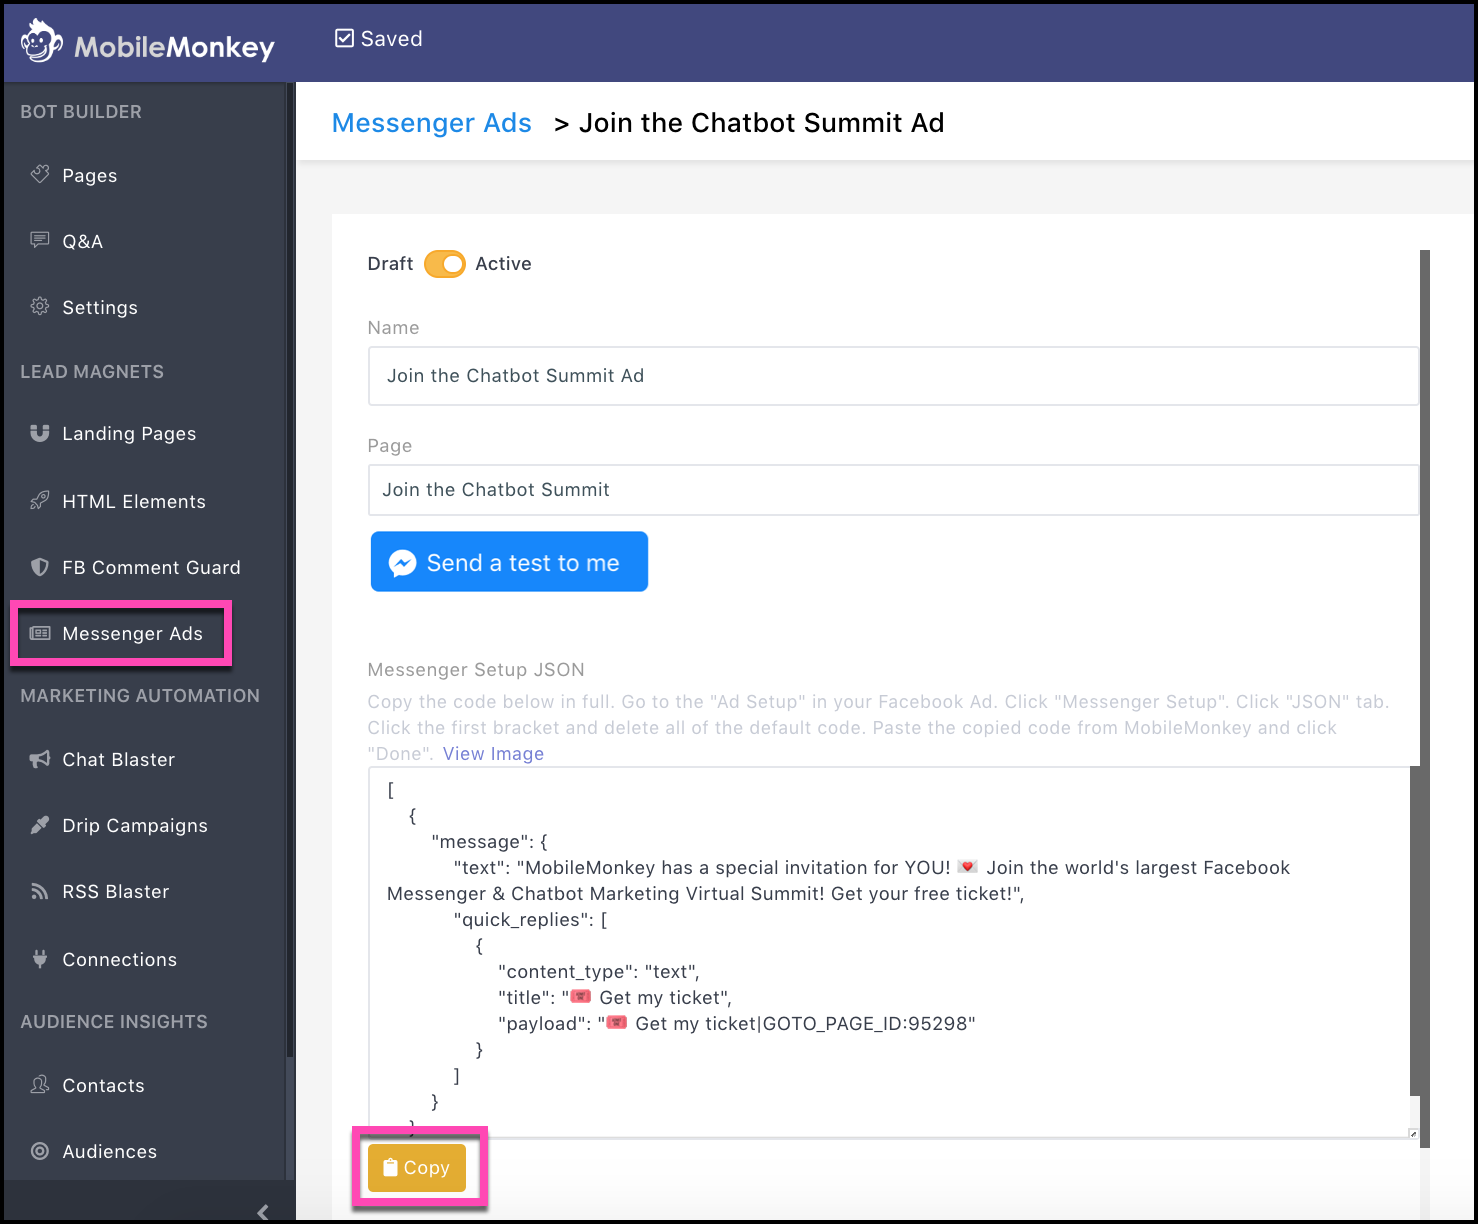Click the Send a test to me button
The width and height of the screenshot is (1478, 1224).
pos(509,561)
